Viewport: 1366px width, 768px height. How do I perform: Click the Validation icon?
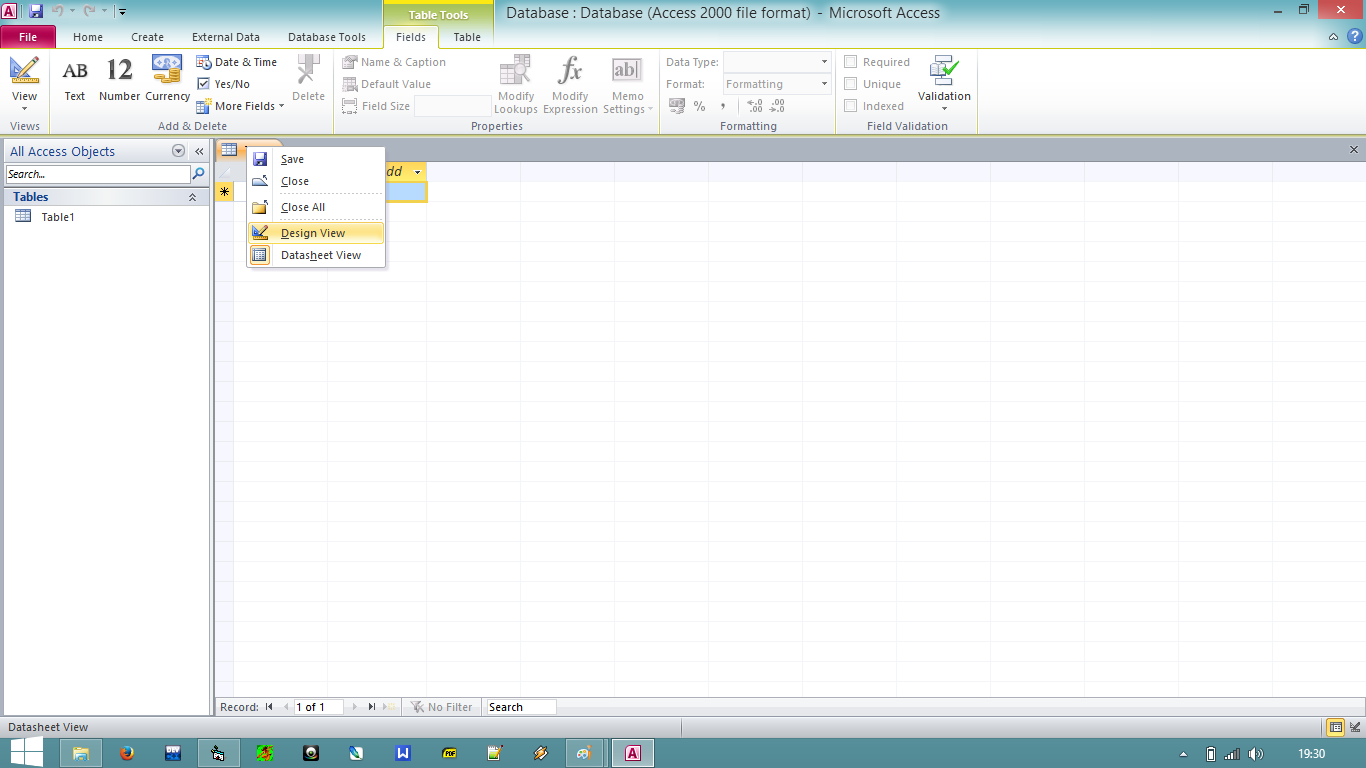pos(944,72)
